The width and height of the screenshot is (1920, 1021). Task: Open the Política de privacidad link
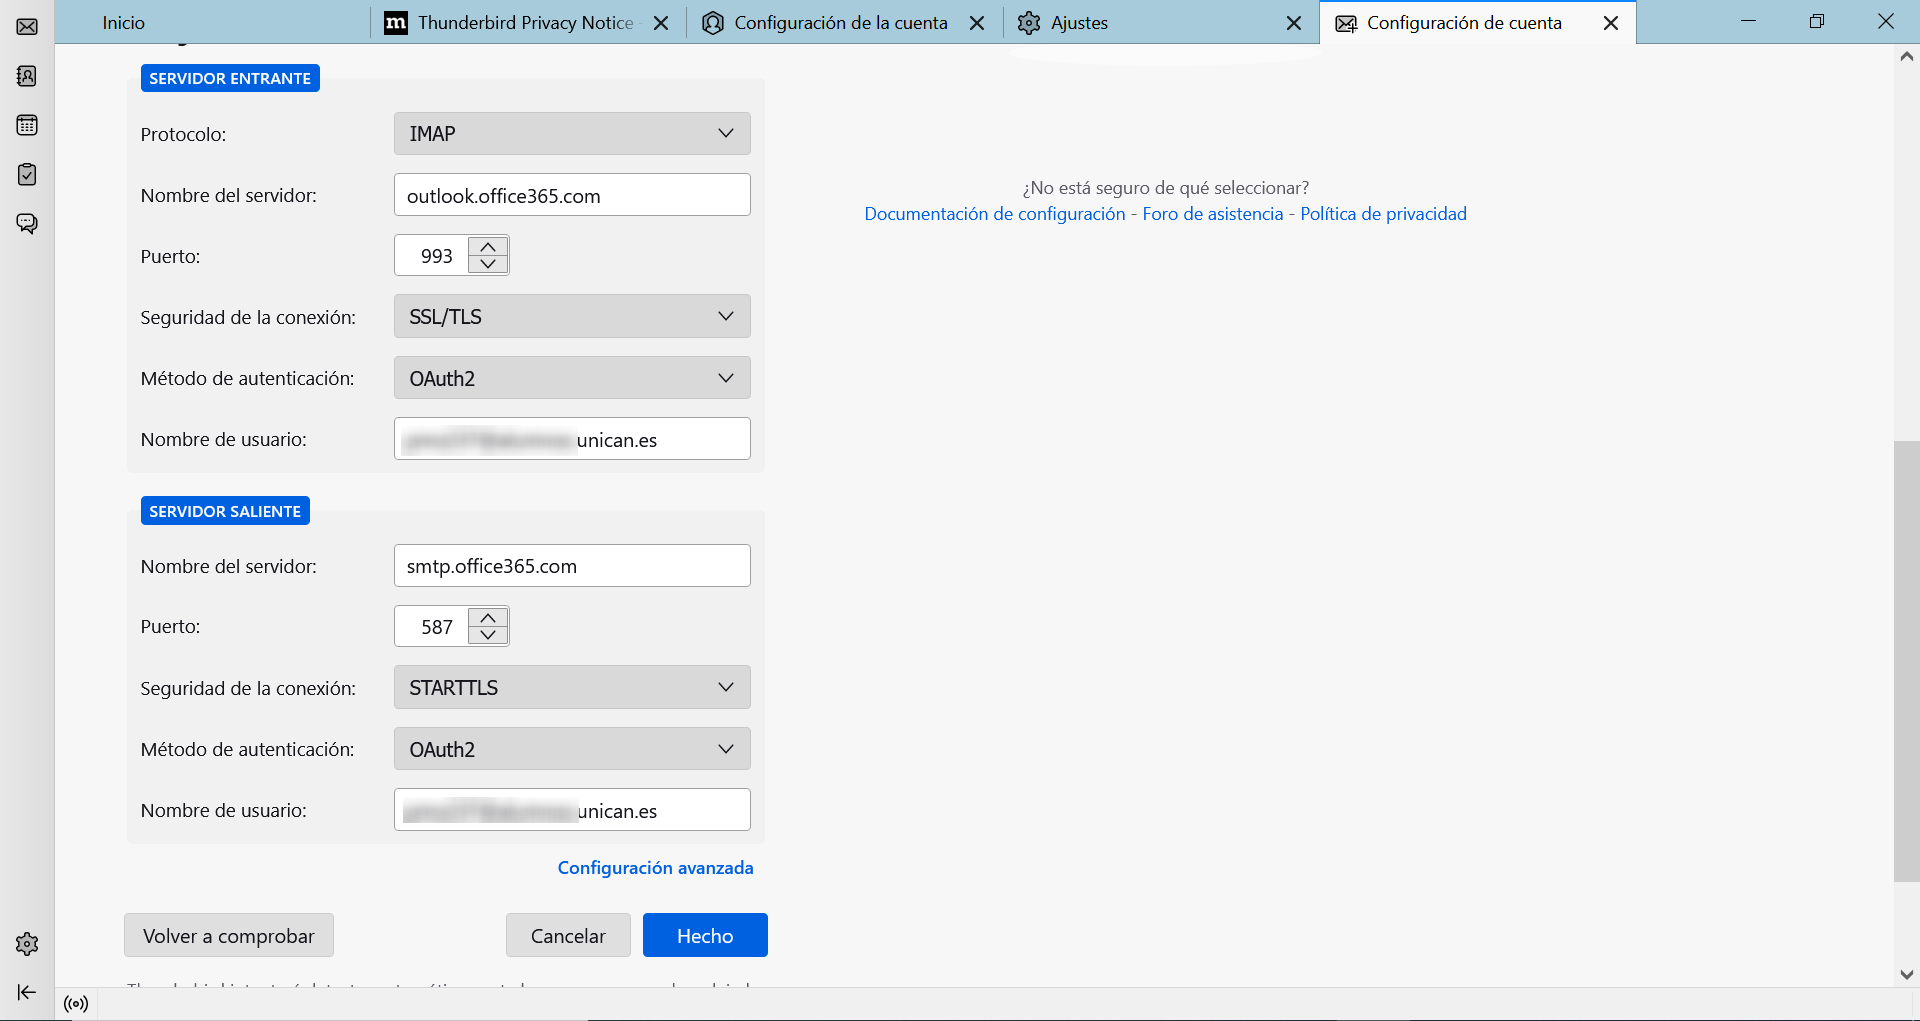click(x=1383, y=213)
